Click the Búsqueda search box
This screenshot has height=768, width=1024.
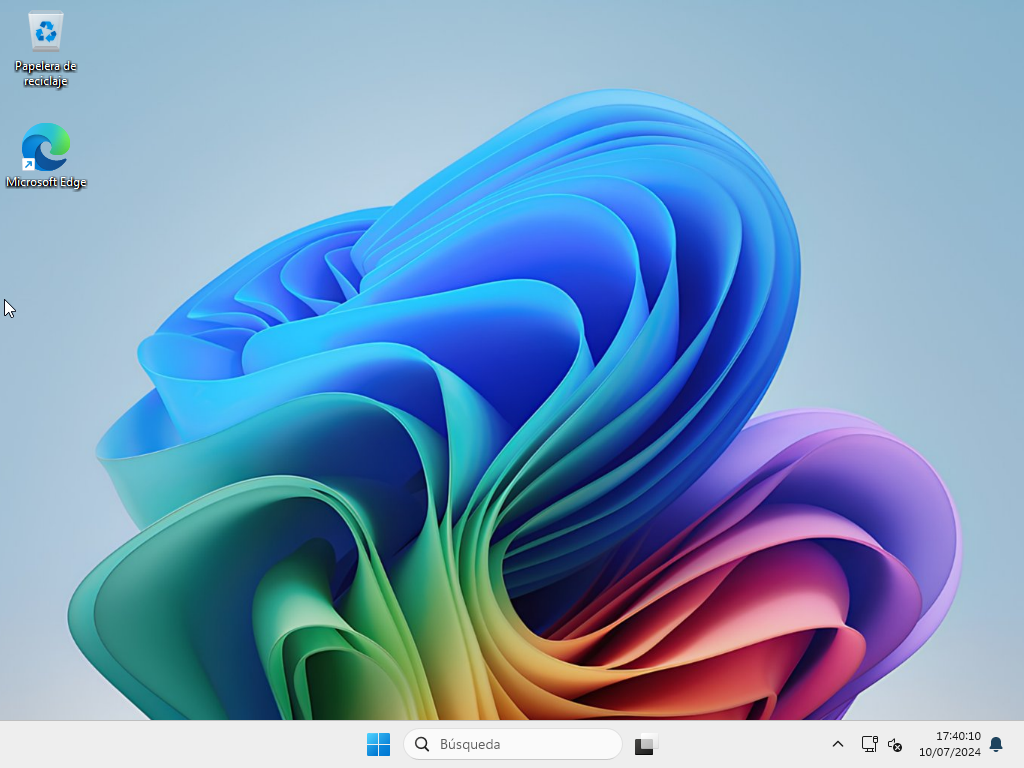tap(513, 744)
